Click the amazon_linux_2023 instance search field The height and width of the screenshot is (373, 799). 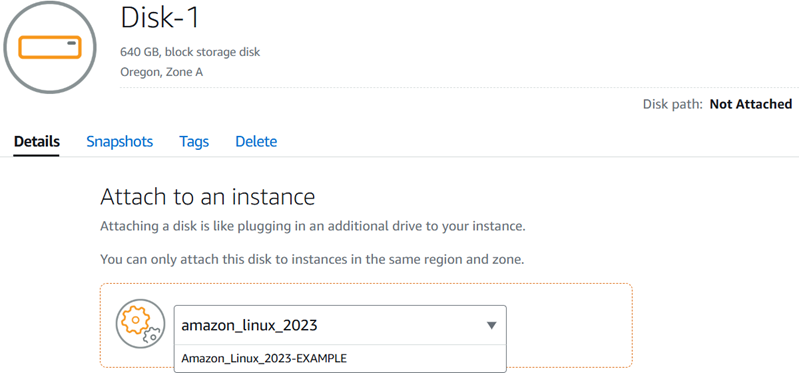click(340, 325)
